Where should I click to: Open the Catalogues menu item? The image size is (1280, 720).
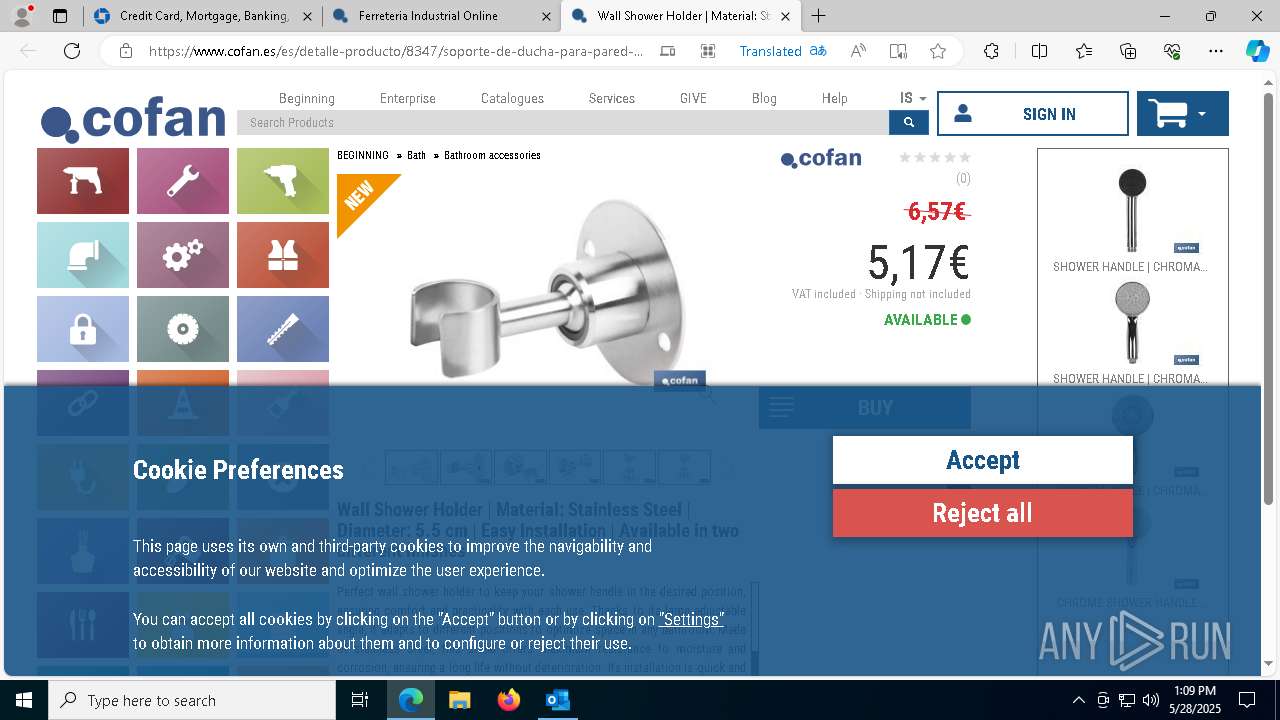coord(512,98)
